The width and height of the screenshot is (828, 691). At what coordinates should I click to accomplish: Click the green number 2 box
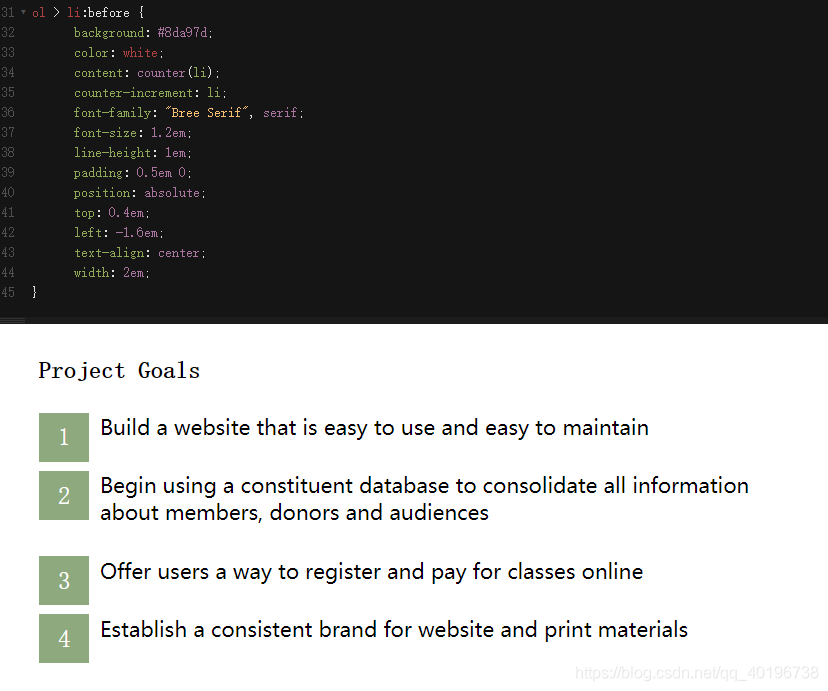64,496
